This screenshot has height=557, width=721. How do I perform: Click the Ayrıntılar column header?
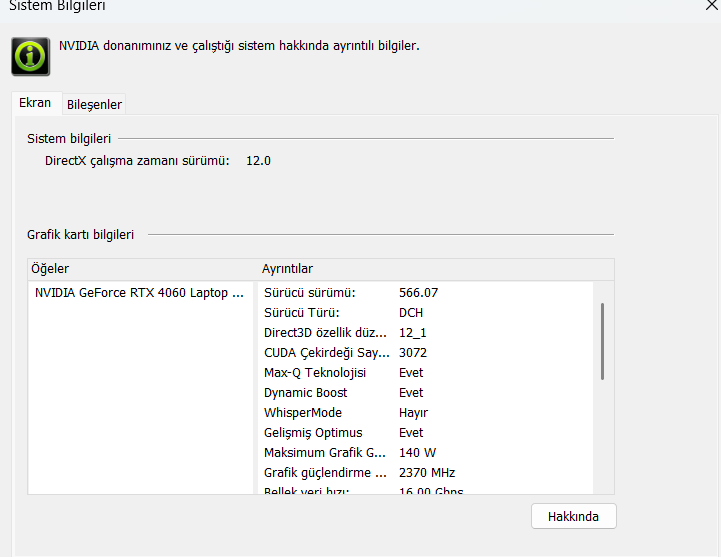pyautogui.click(x=287, y=269)
